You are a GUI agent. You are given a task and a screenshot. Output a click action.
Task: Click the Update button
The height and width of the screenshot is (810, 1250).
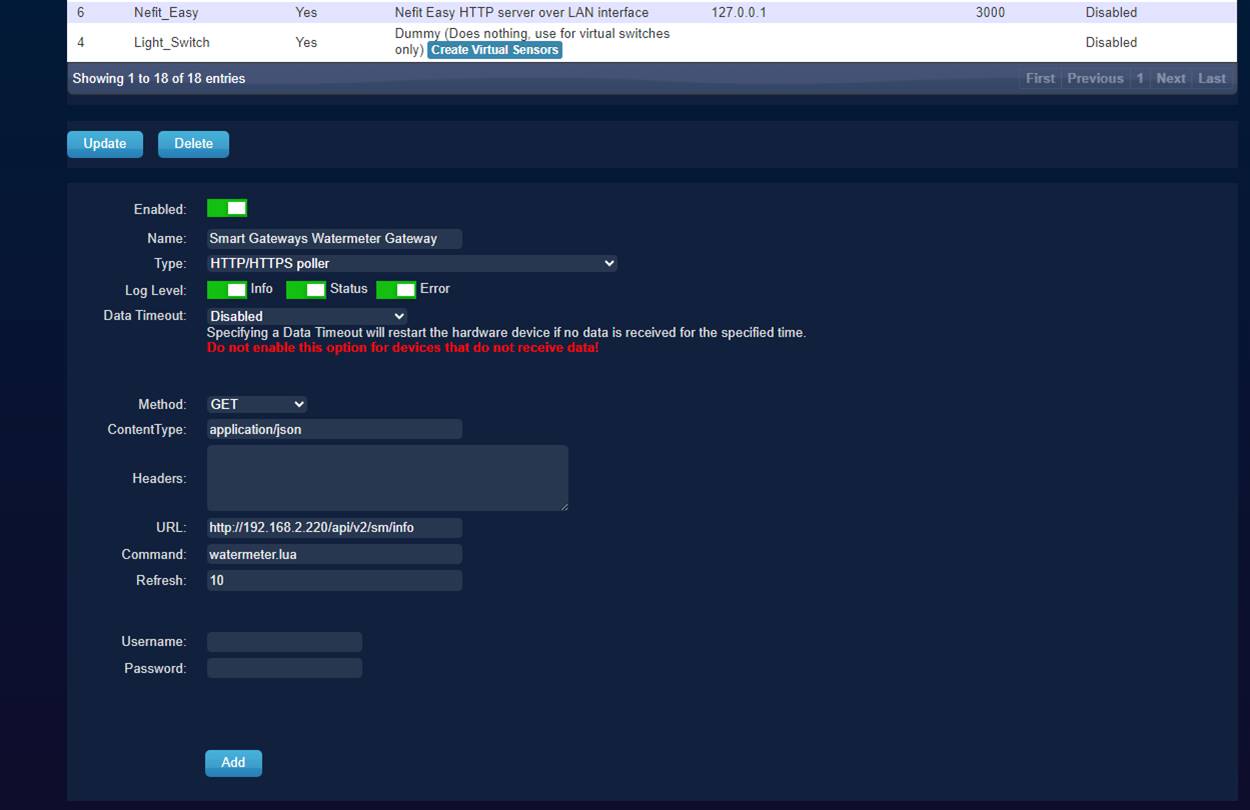[105, 144]
